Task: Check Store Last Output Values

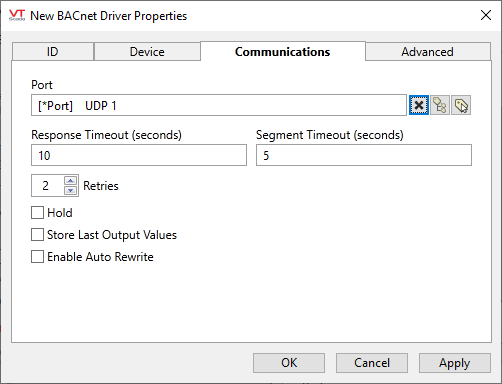Action: point(37,235)
